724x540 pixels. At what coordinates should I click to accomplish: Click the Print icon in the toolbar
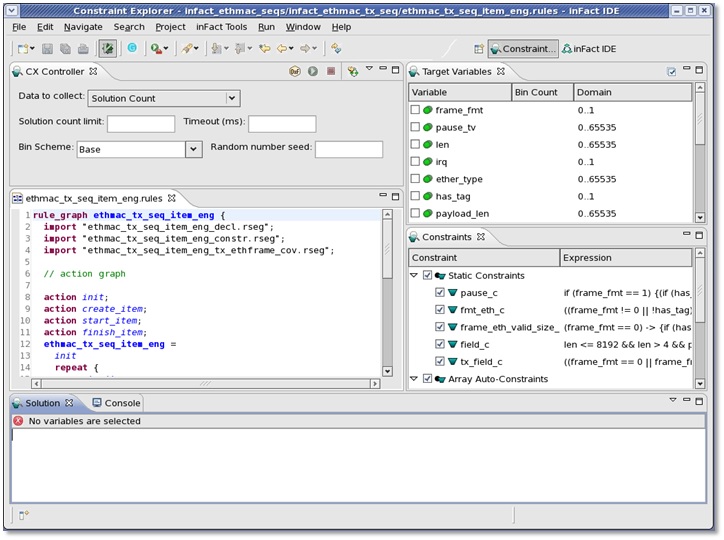click(82, 48)
